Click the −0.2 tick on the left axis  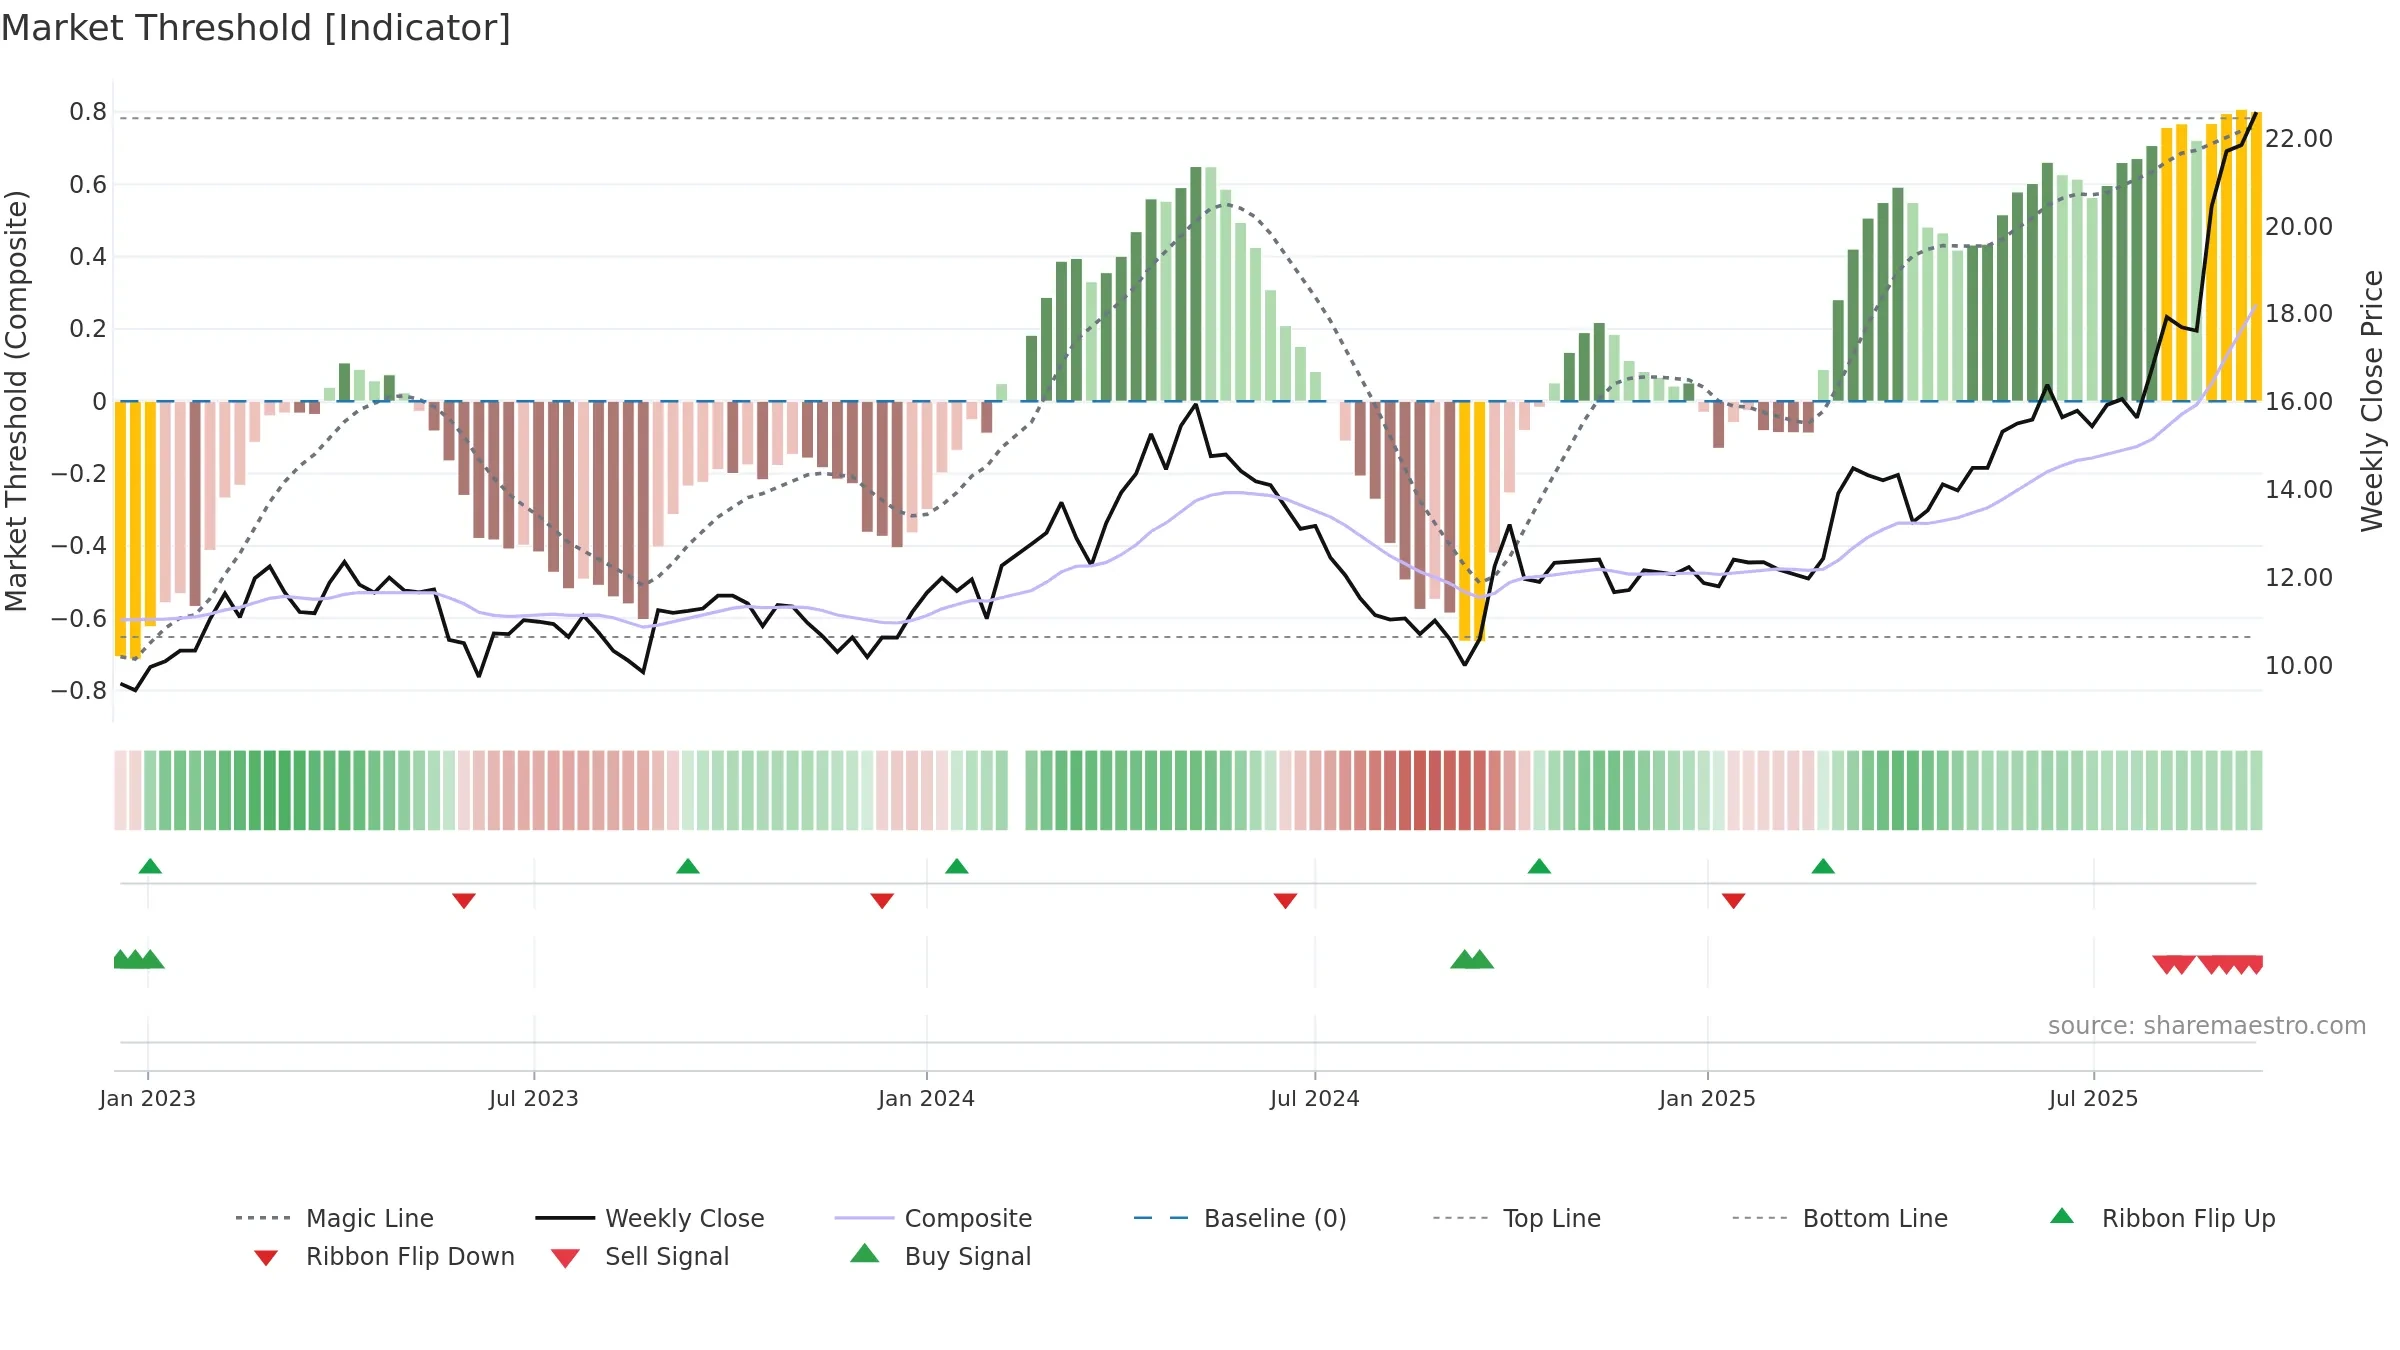tap(79, 473)
